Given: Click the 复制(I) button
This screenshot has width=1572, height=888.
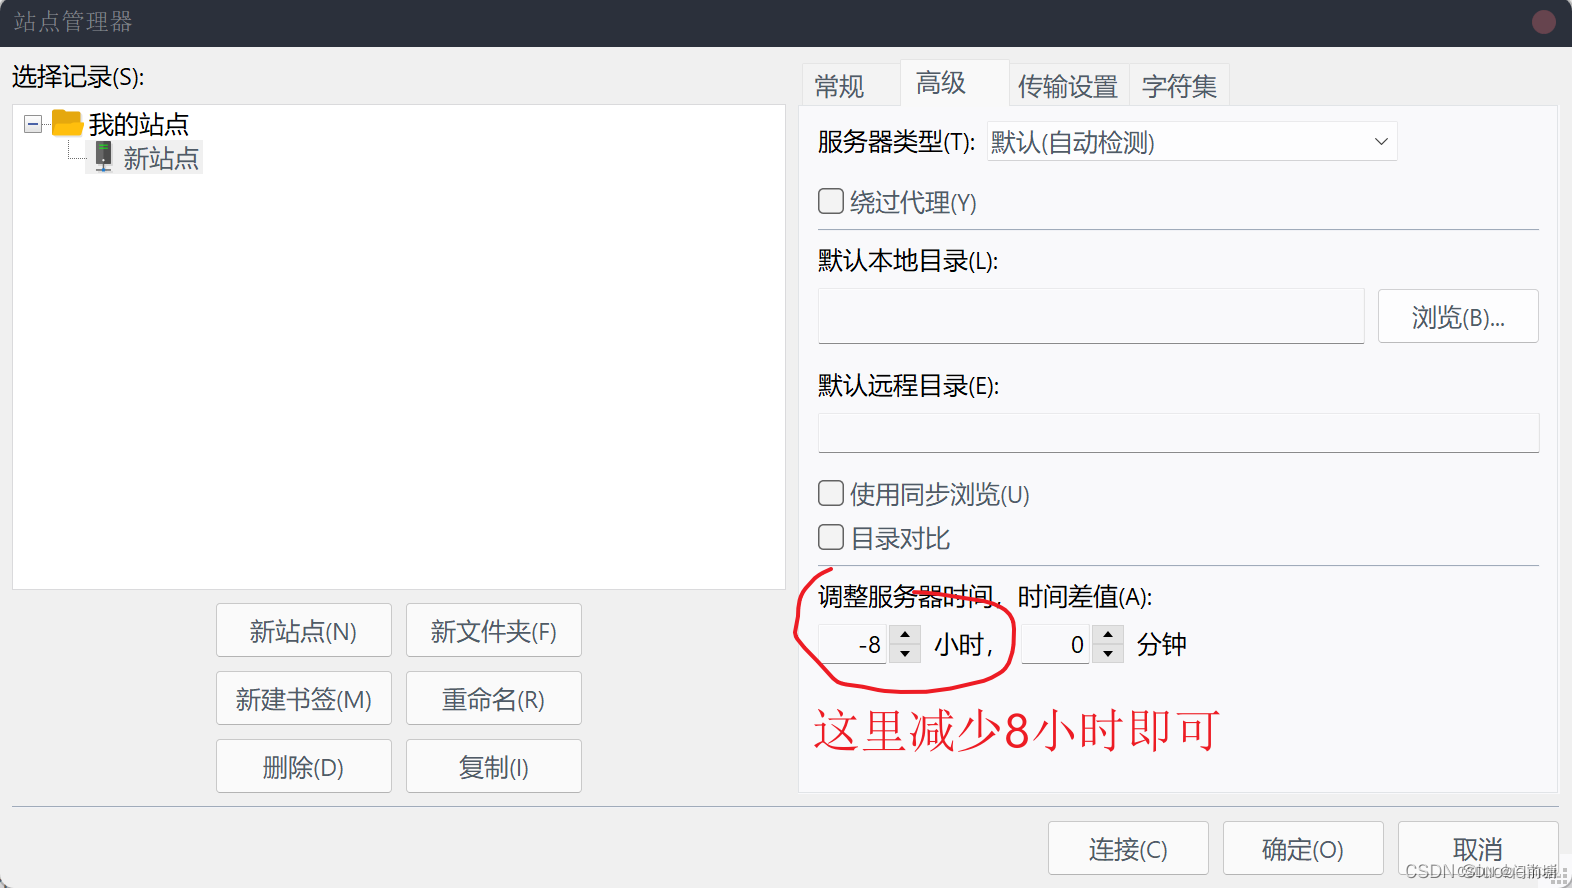Looking at the screenshot, I should pos(494,767).
